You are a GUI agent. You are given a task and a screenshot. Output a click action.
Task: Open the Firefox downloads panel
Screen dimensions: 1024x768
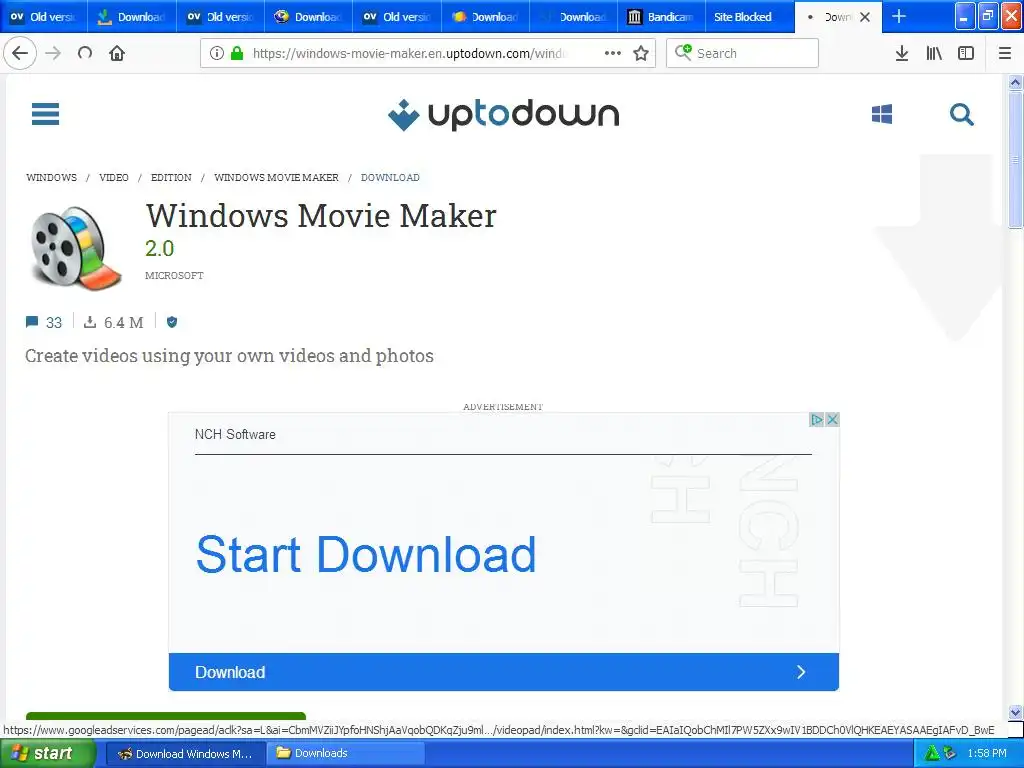coord(902,53)
